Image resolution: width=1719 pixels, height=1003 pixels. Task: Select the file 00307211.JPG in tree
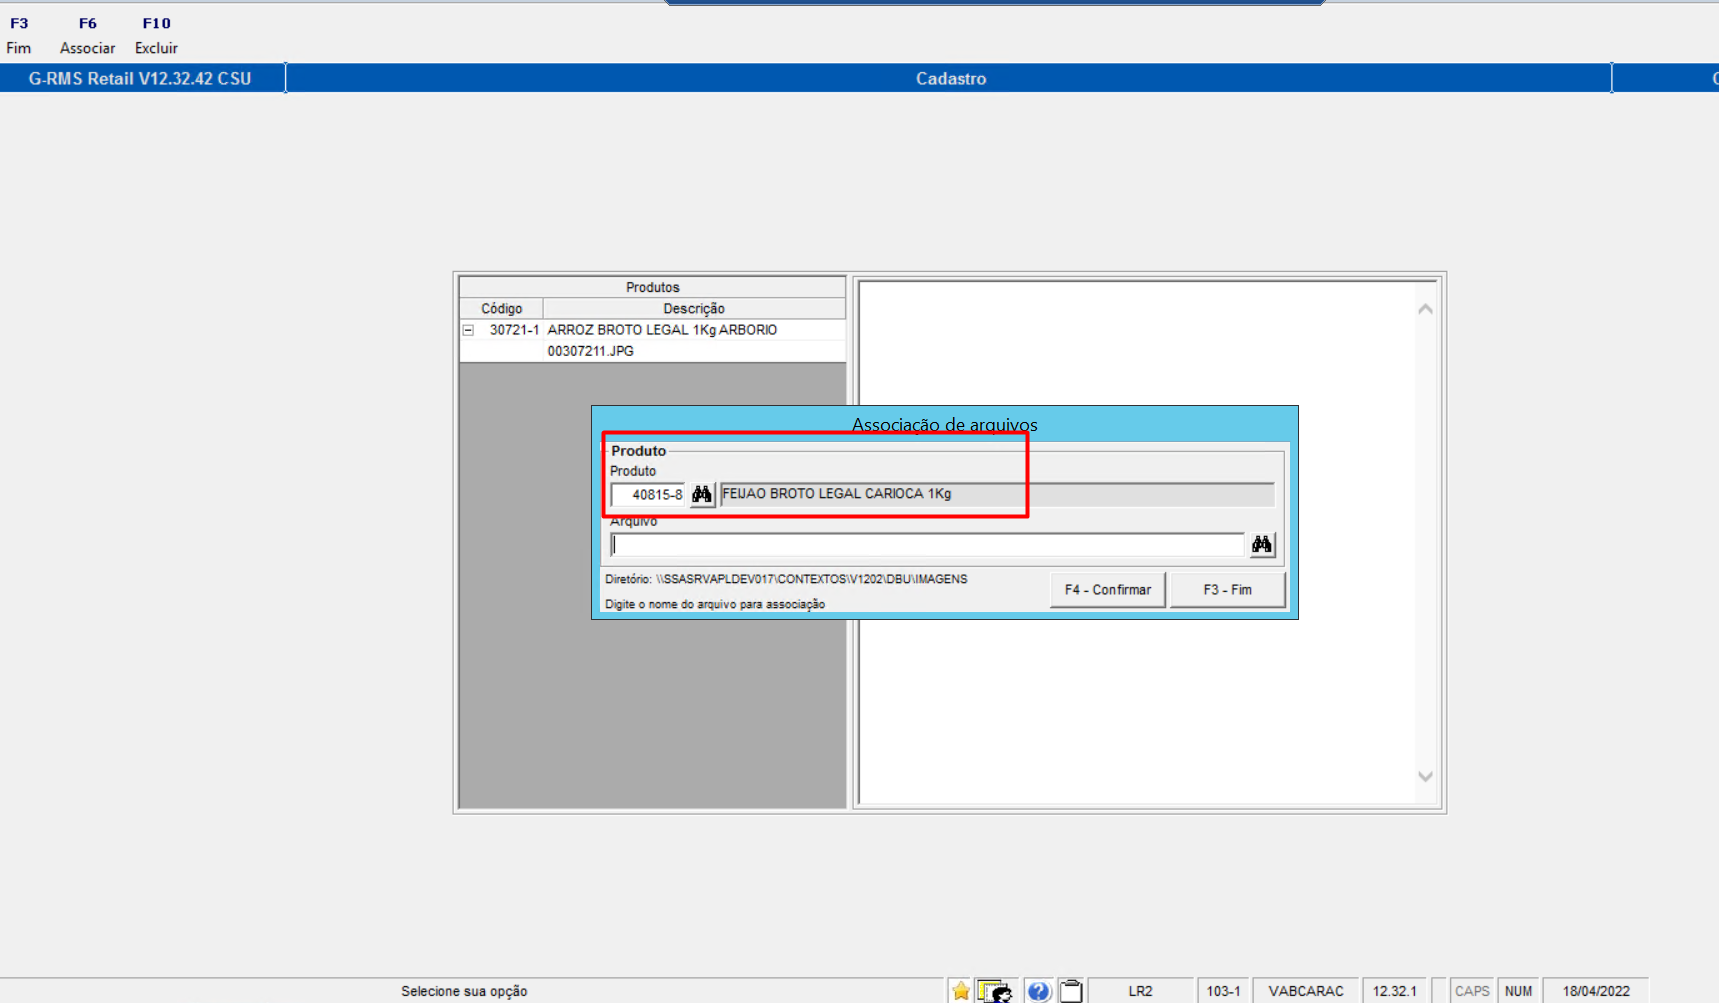point(590,351)
